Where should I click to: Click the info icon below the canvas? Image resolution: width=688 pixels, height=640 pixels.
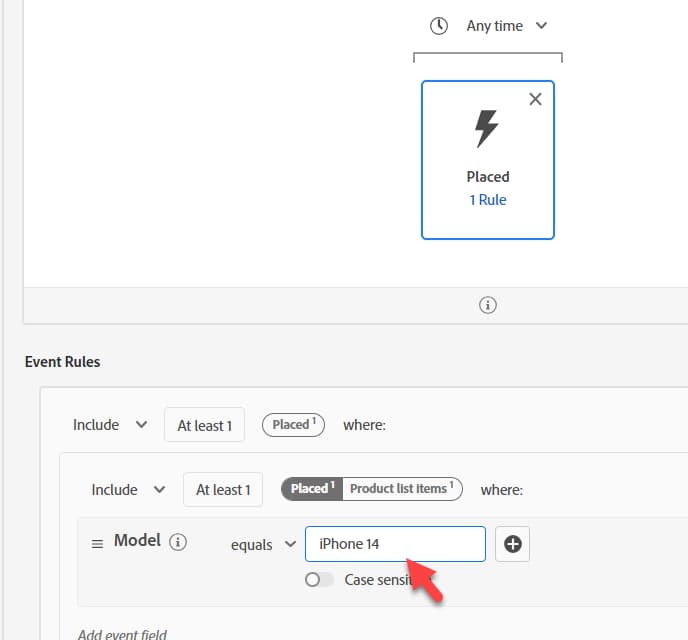pos(487,305)
